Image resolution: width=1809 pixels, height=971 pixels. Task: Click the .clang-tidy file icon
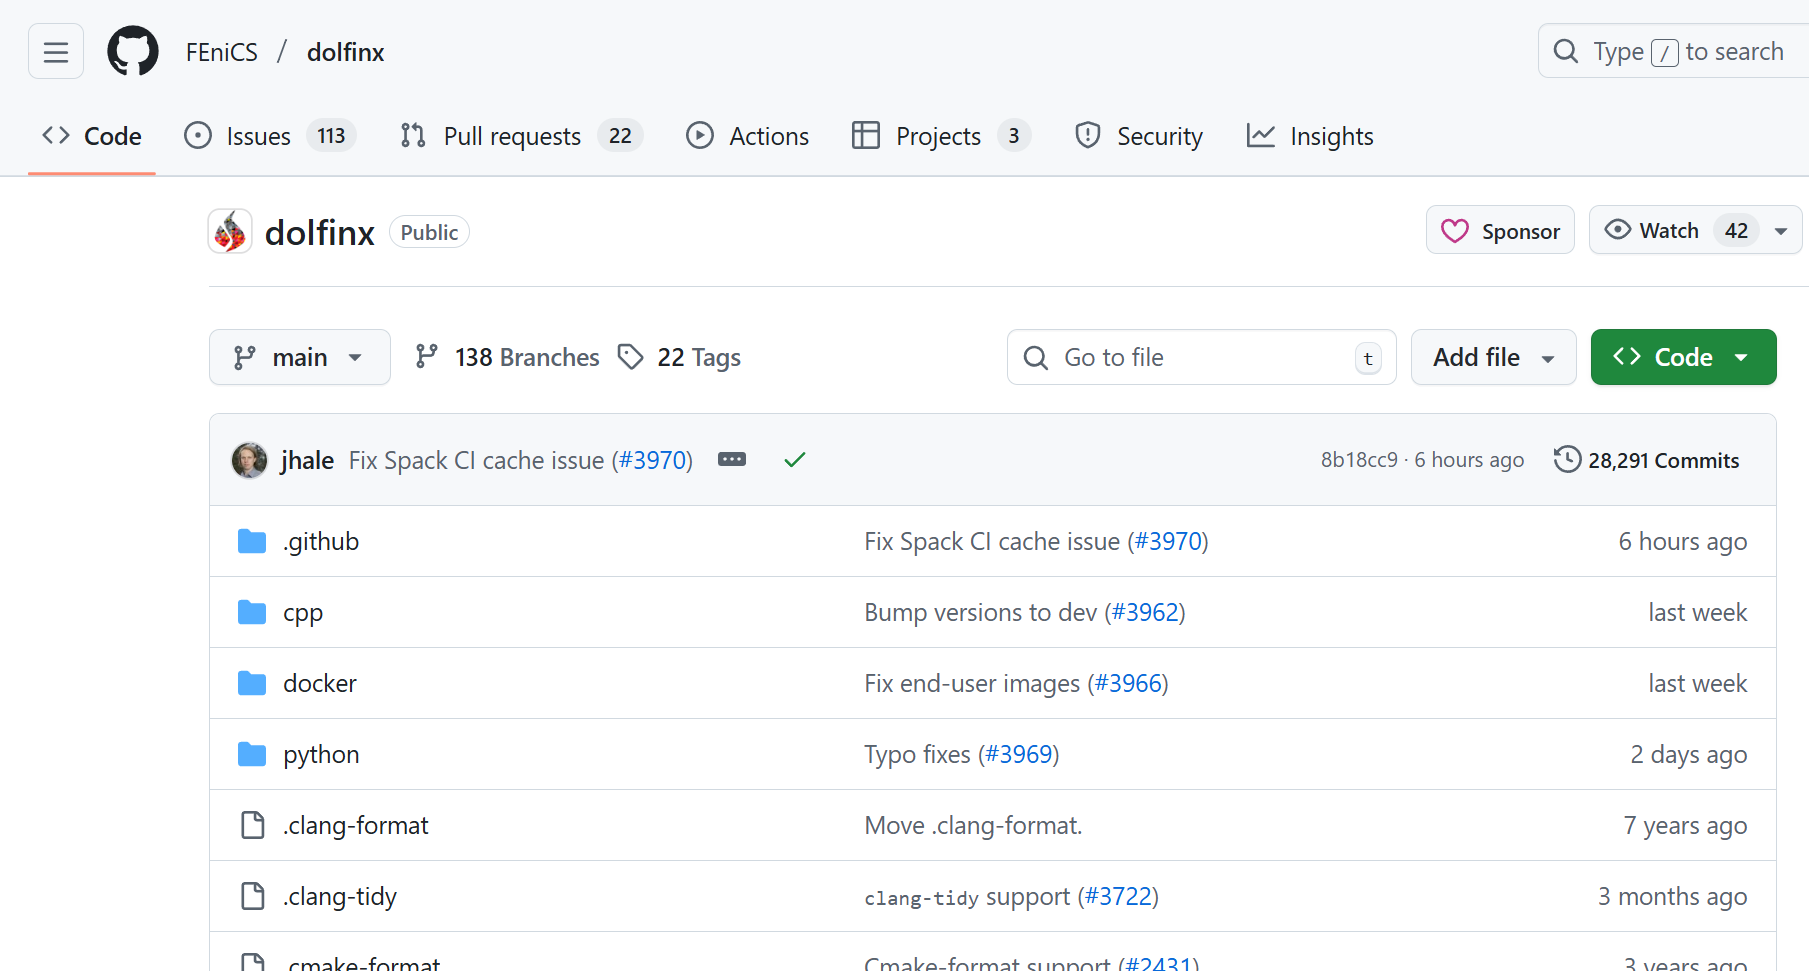253,896
